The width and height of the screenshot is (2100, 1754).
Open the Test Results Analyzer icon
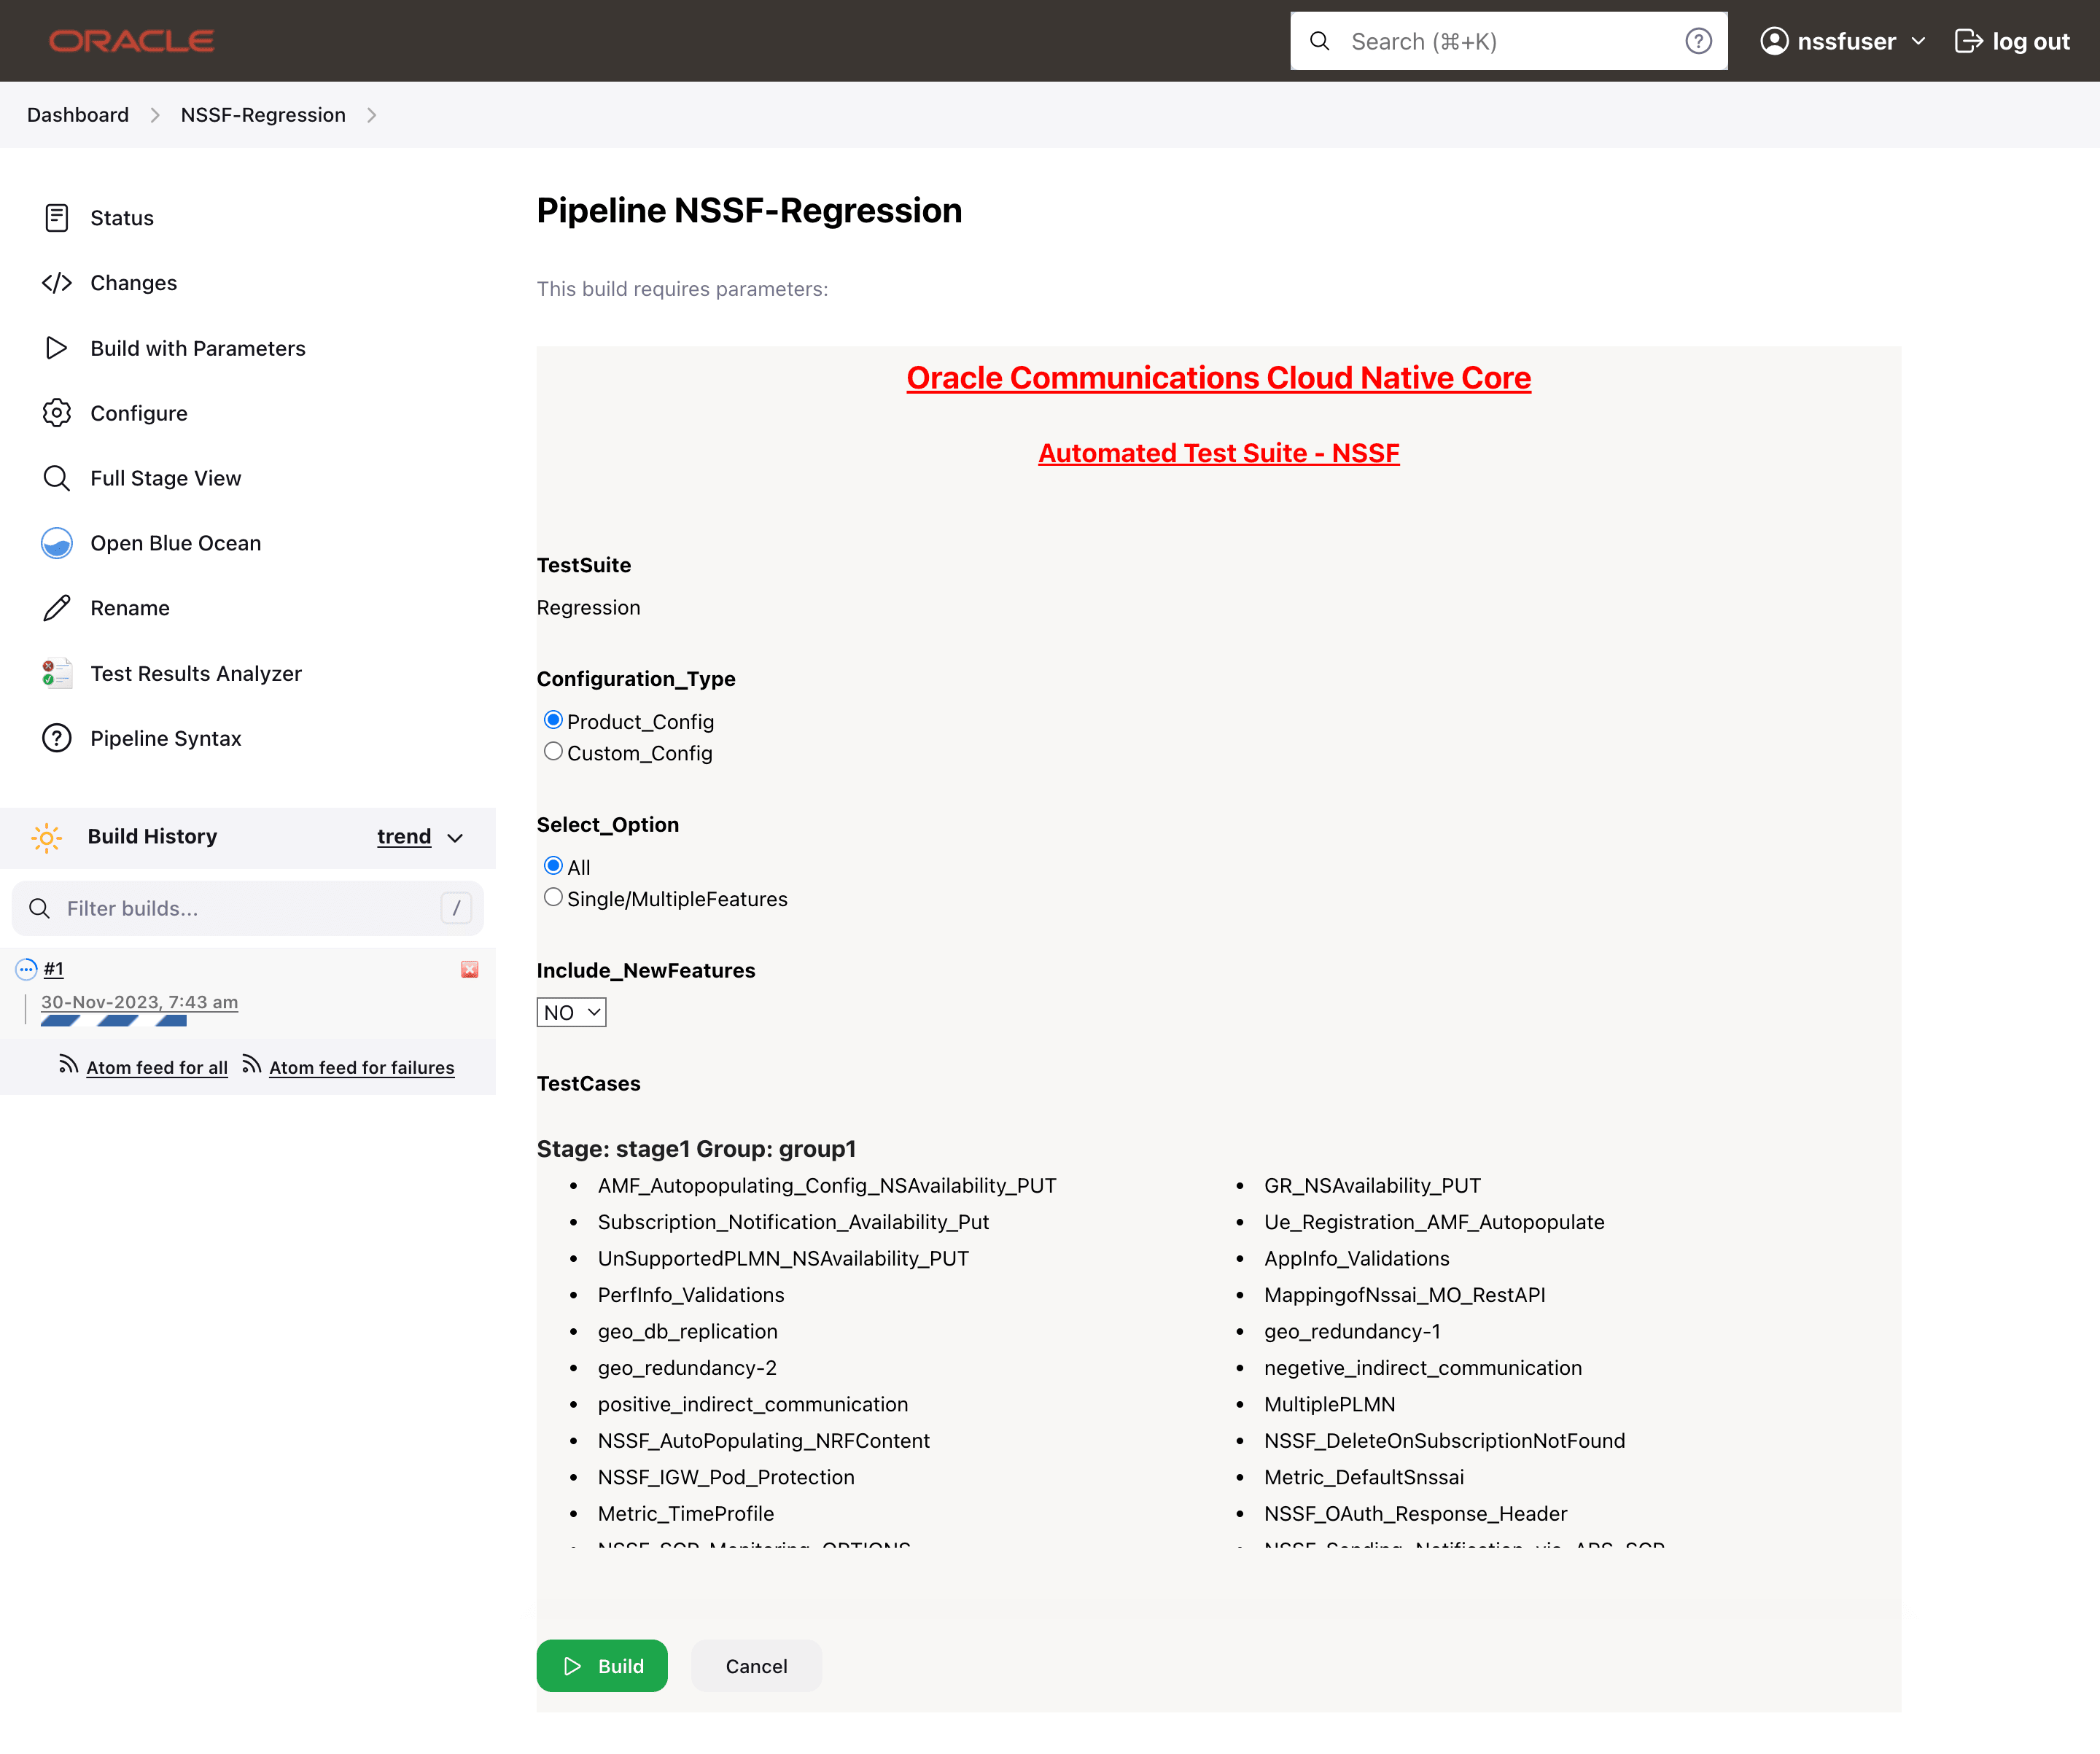pyautogui.click(x=57, y=673)
